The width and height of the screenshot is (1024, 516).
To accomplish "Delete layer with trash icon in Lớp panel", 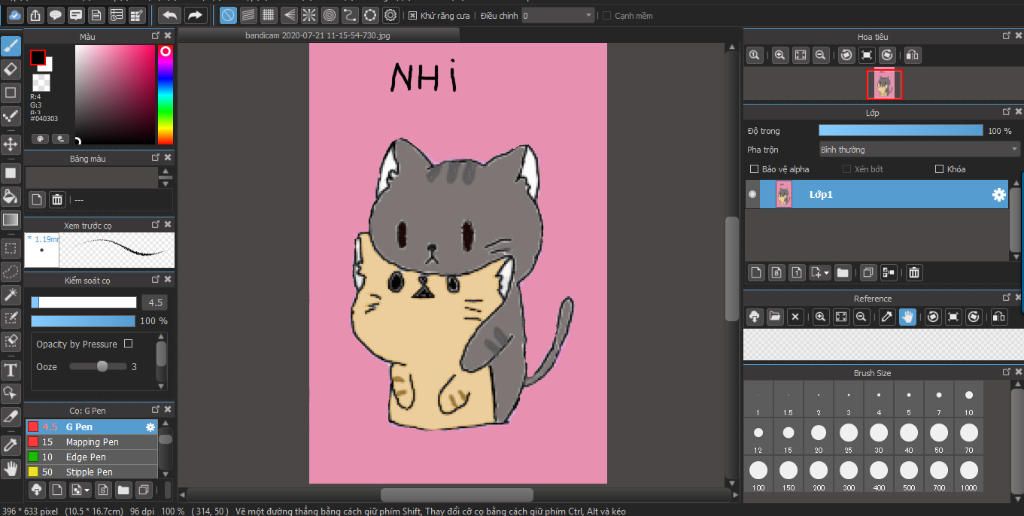I will click(914, 272).
